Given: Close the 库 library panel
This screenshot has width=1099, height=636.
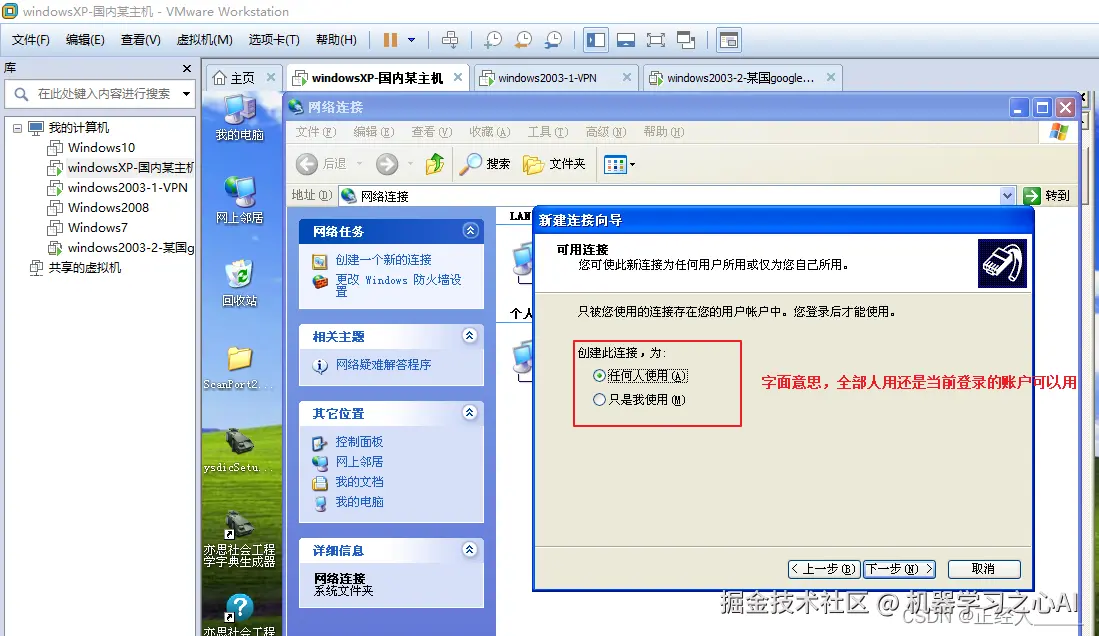Looking at the screenshot, I should coord(186,68).
